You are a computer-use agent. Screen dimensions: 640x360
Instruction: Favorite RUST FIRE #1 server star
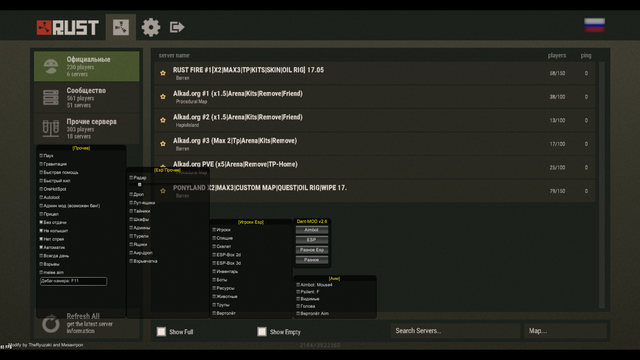click(x=163, y=73)
